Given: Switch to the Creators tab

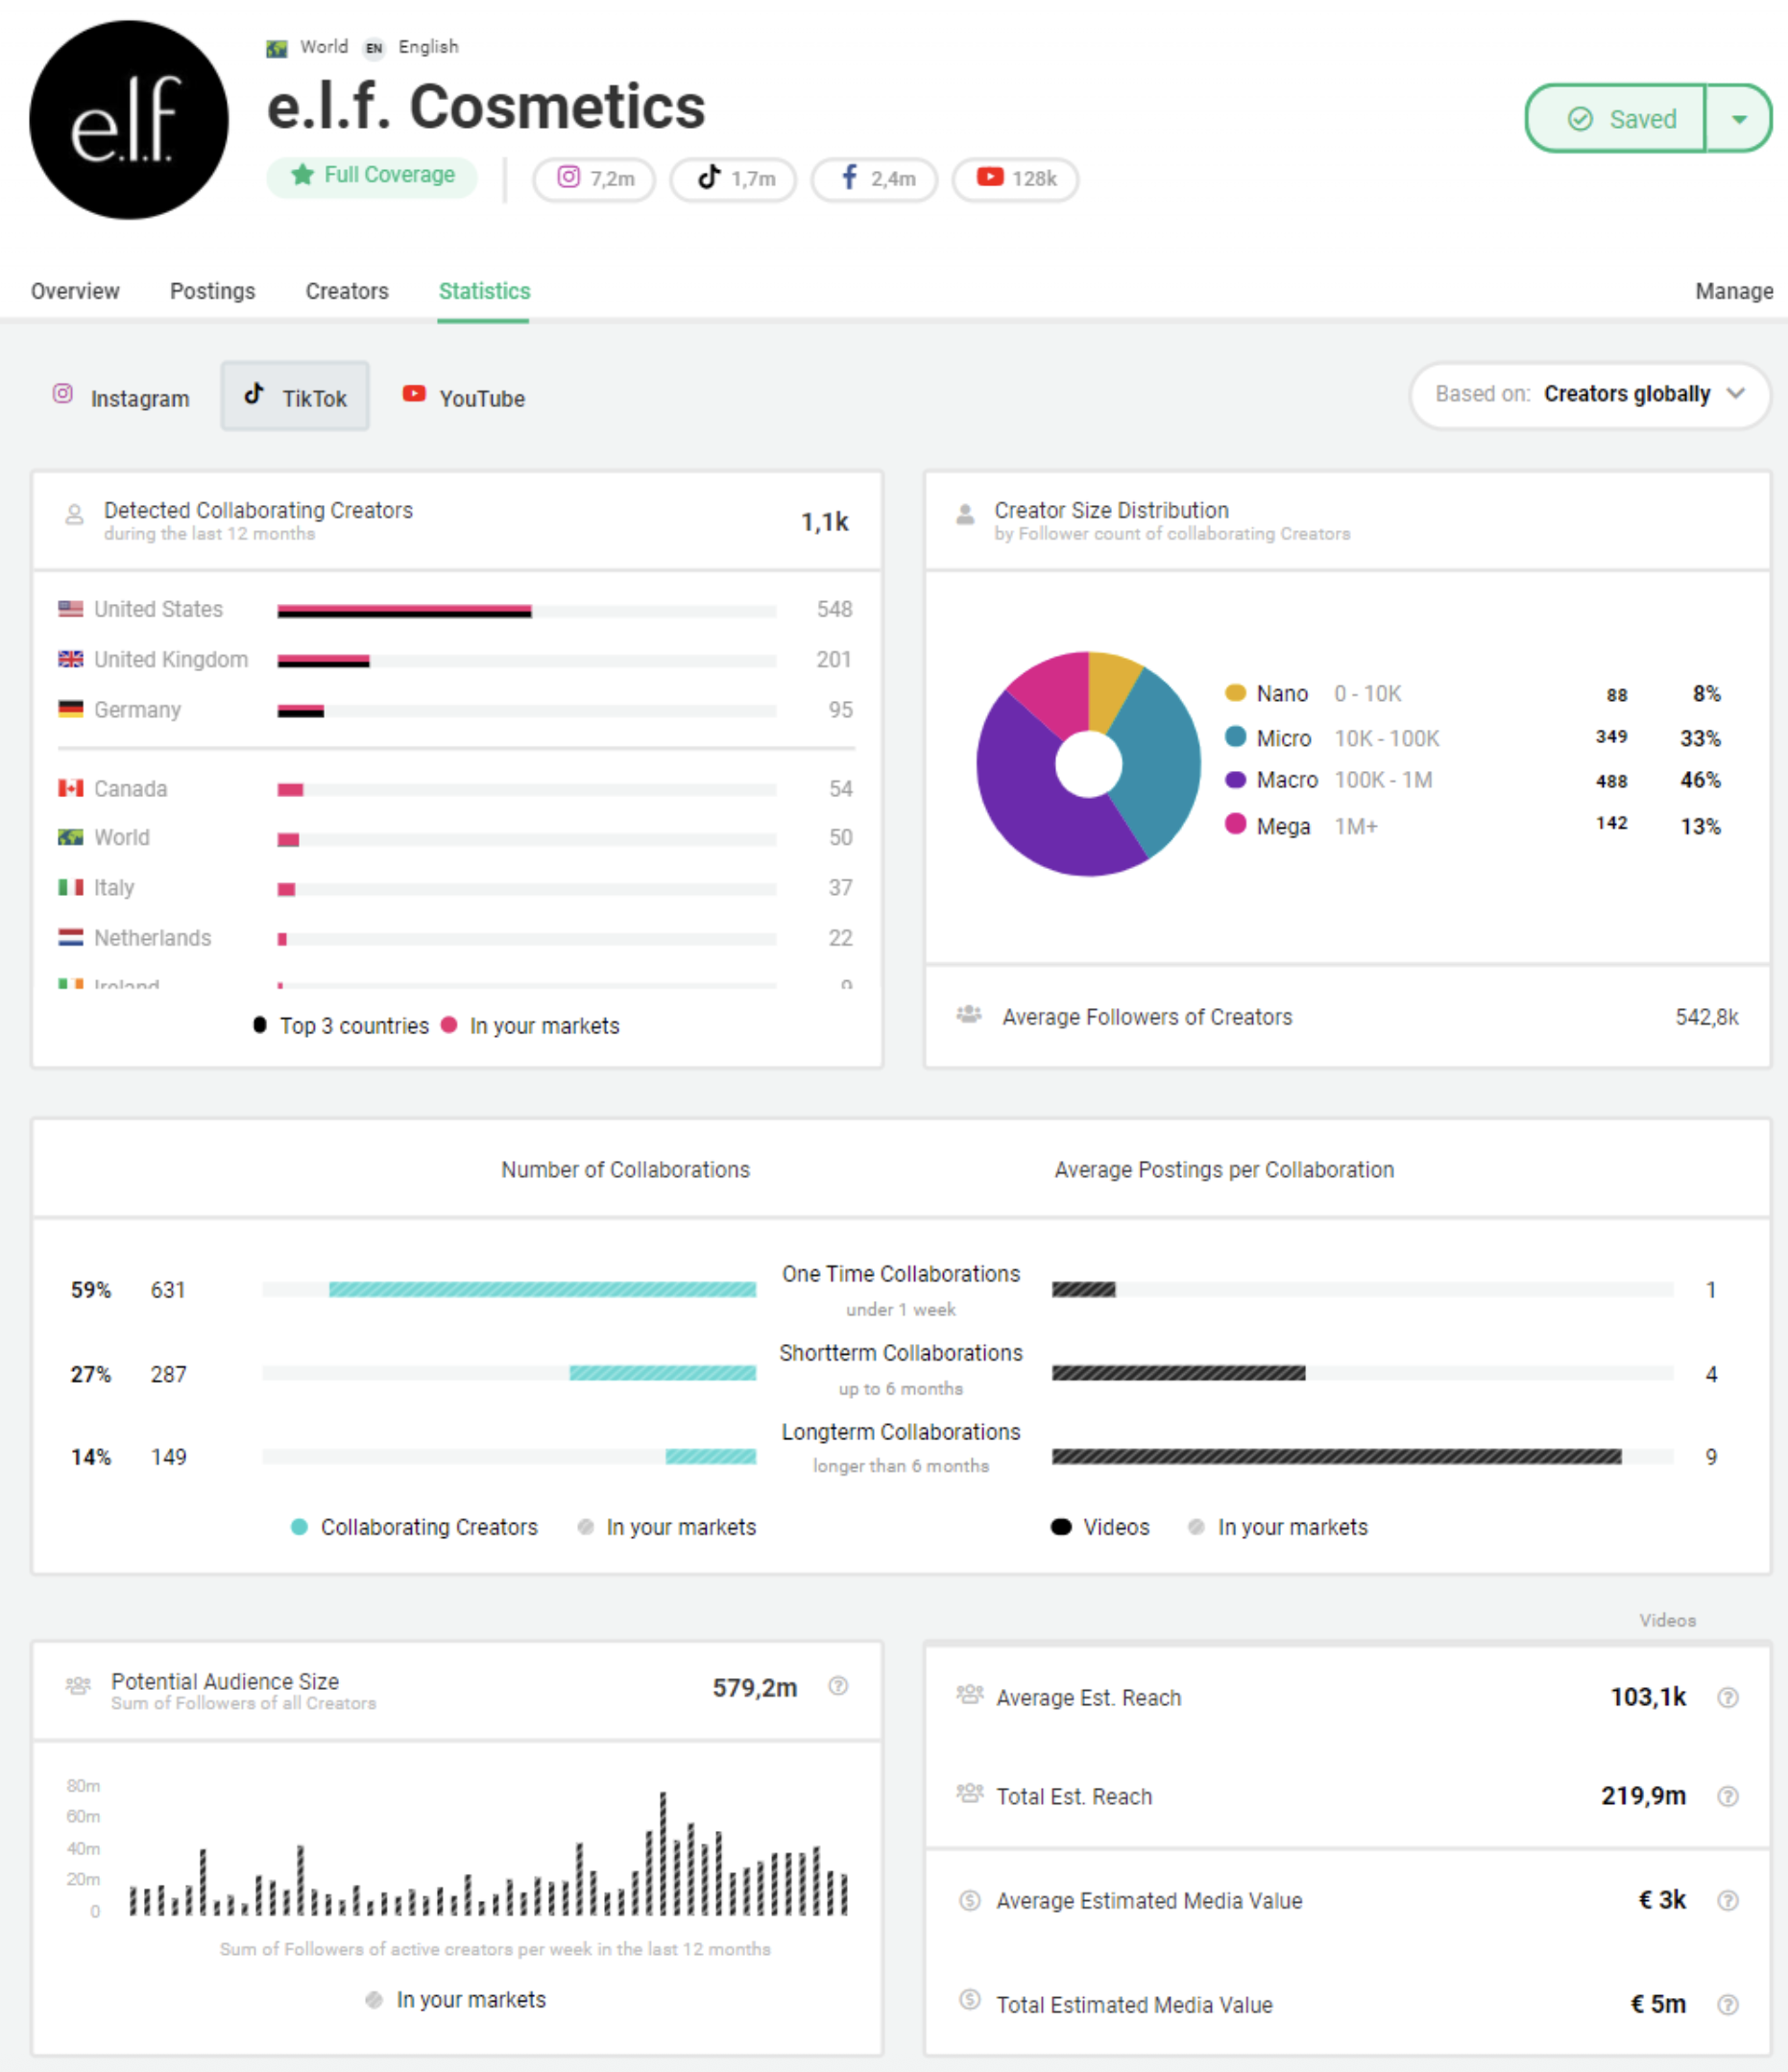Looking at the screenshot, I should tap(346, 291).
